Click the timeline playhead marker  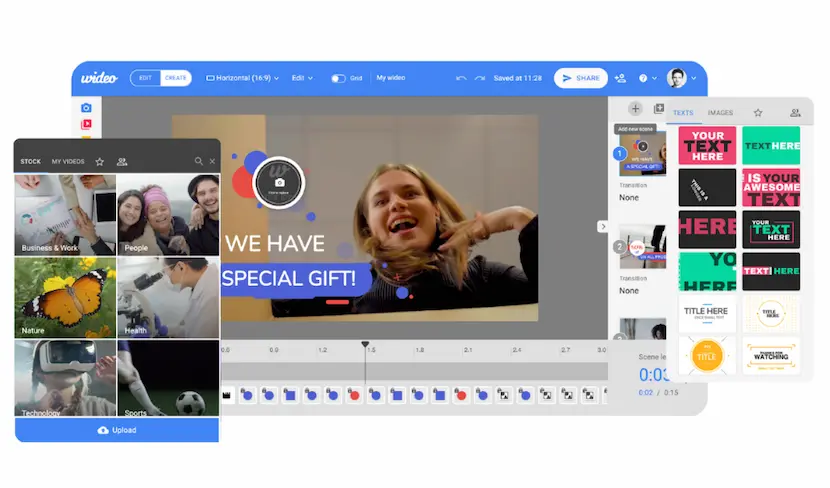(x=365, y=345)
